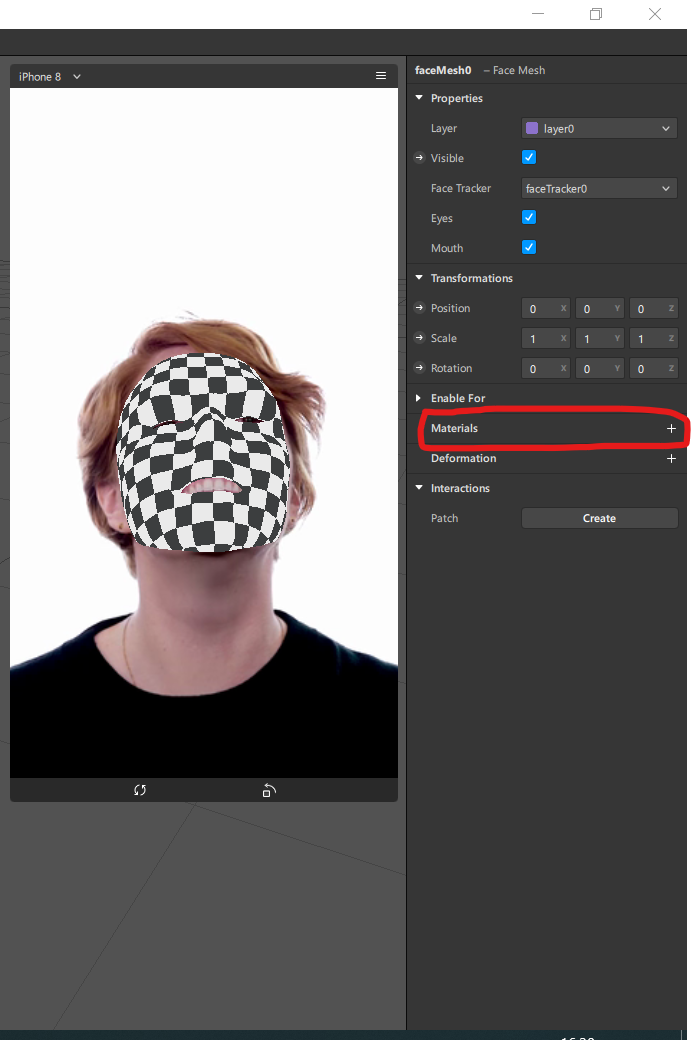Image resolution: width=691 pixels, height=1040 pixels.
Task: Minimize the application window
Action: click(x=538, y=14)
